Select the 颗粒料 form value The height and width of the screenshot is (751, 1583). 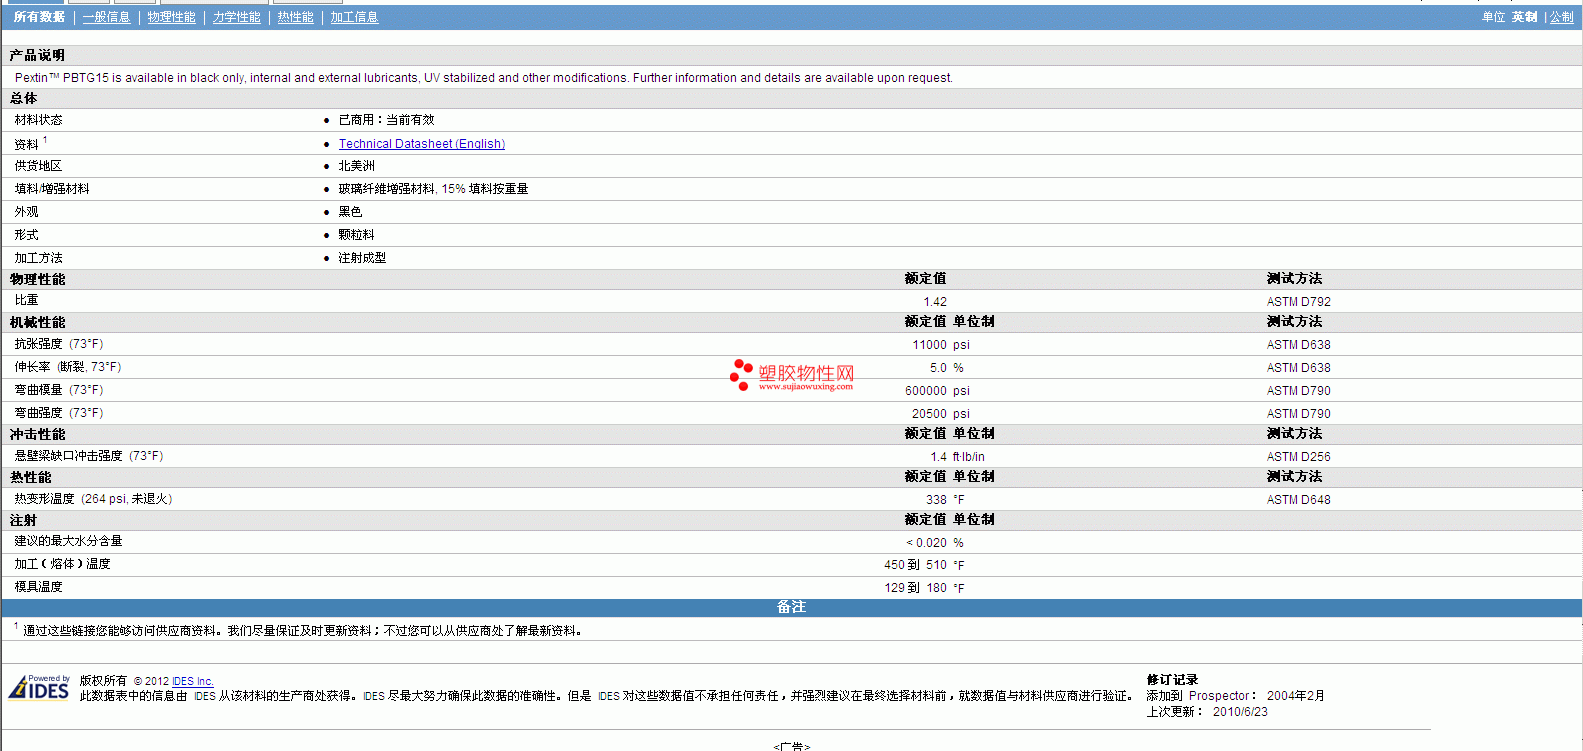click(356, 235)
